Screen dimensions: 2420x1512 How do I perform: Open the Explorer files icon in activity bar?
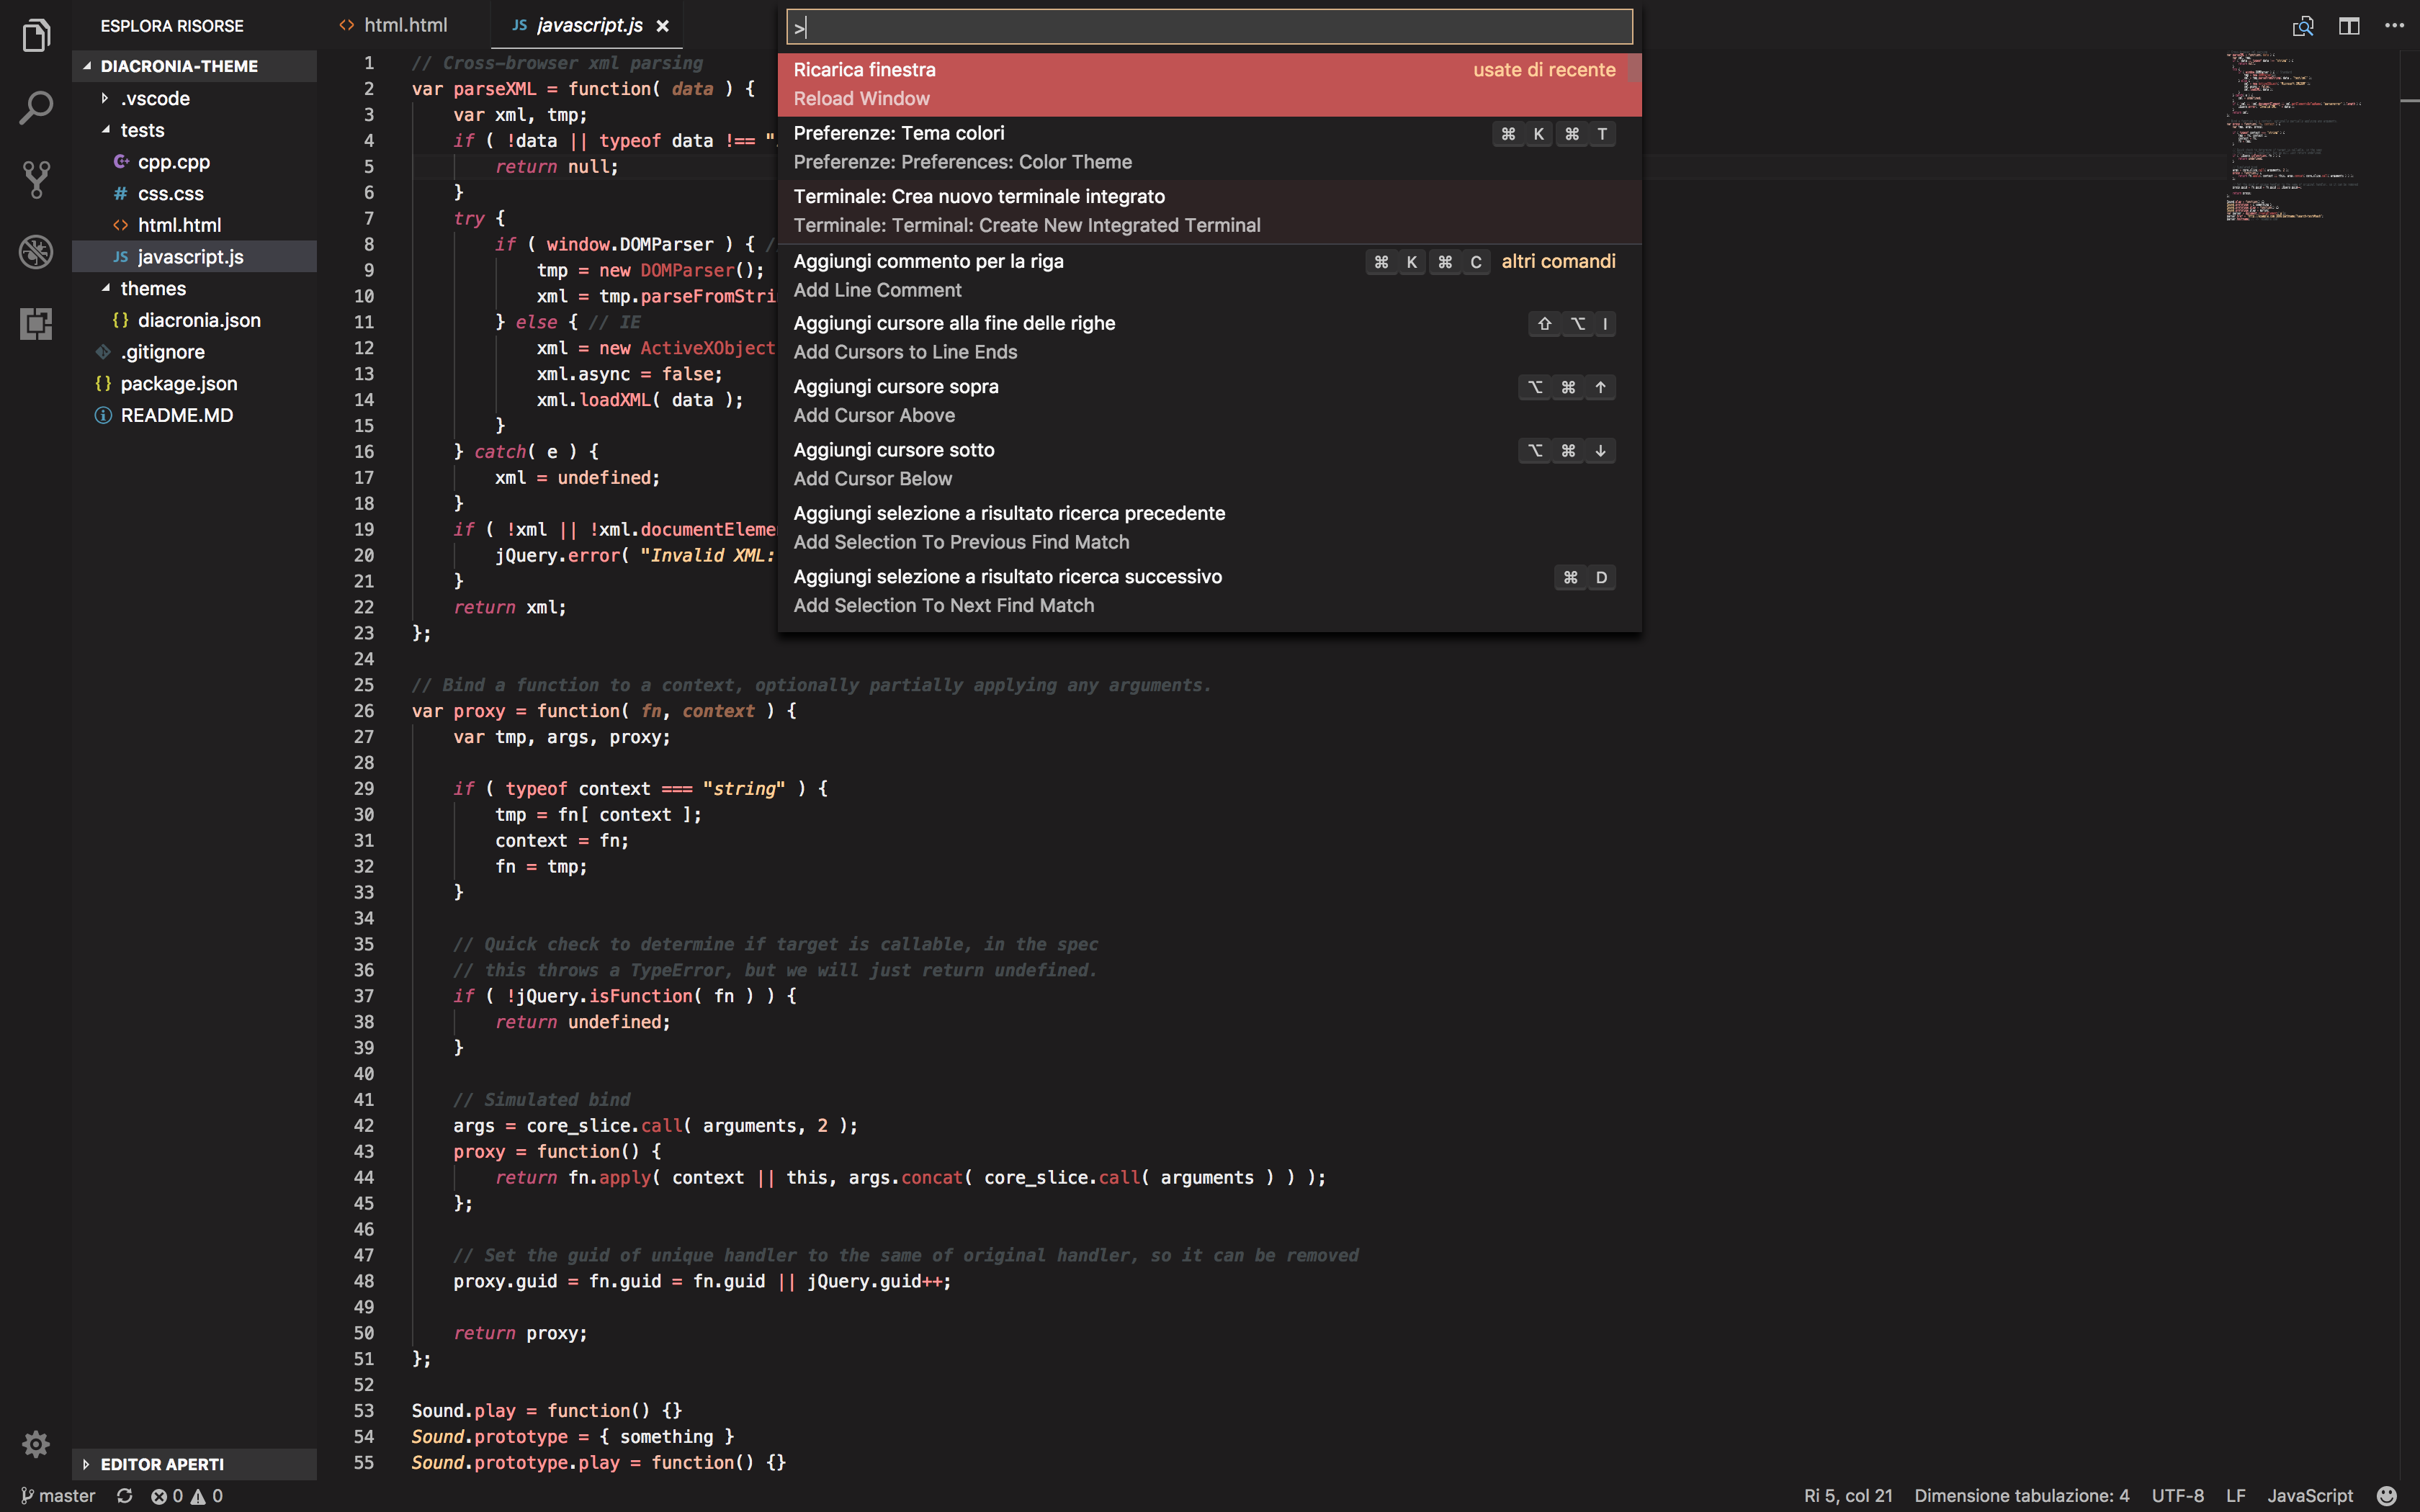[x=36, y=36]
